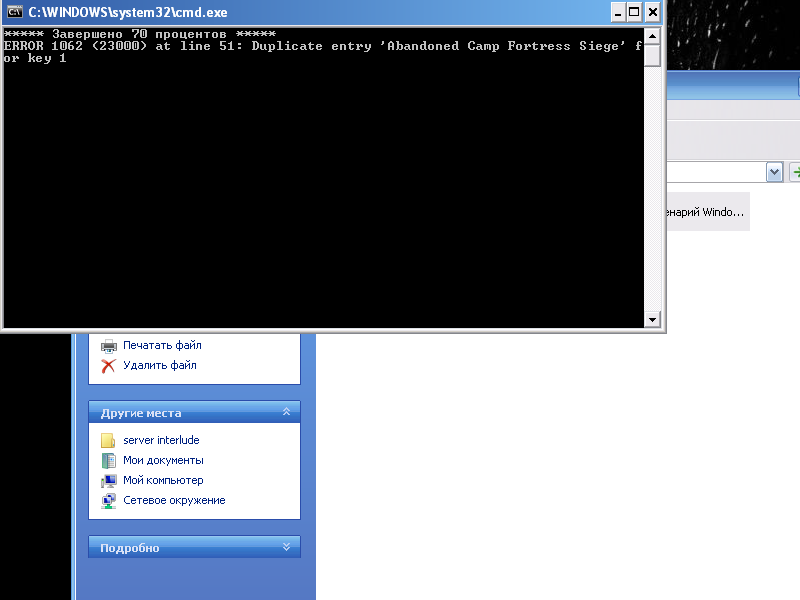Minimize the cmd.exe window
This screenshot has height=600, width=800.
point(618,12)
